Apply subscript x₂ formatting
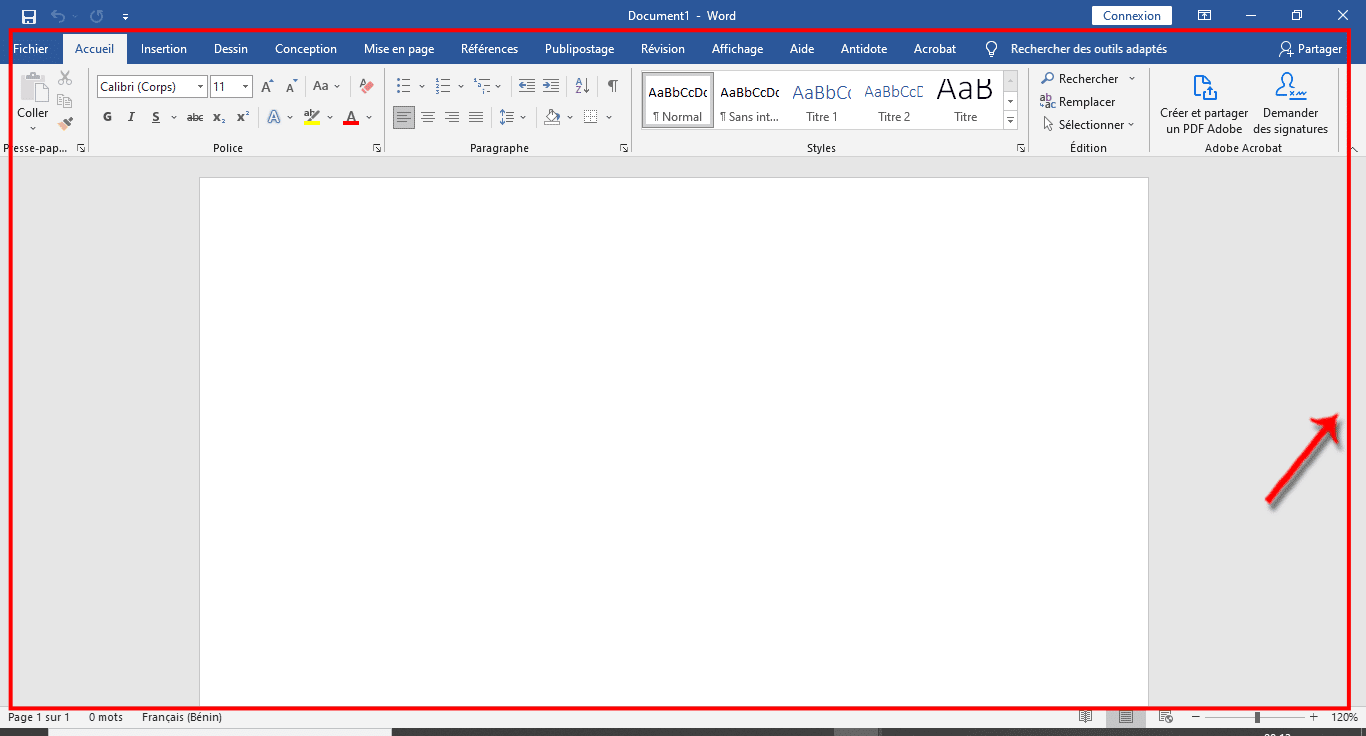This screenshot has width=1366, height=736. tap(219, 117)
